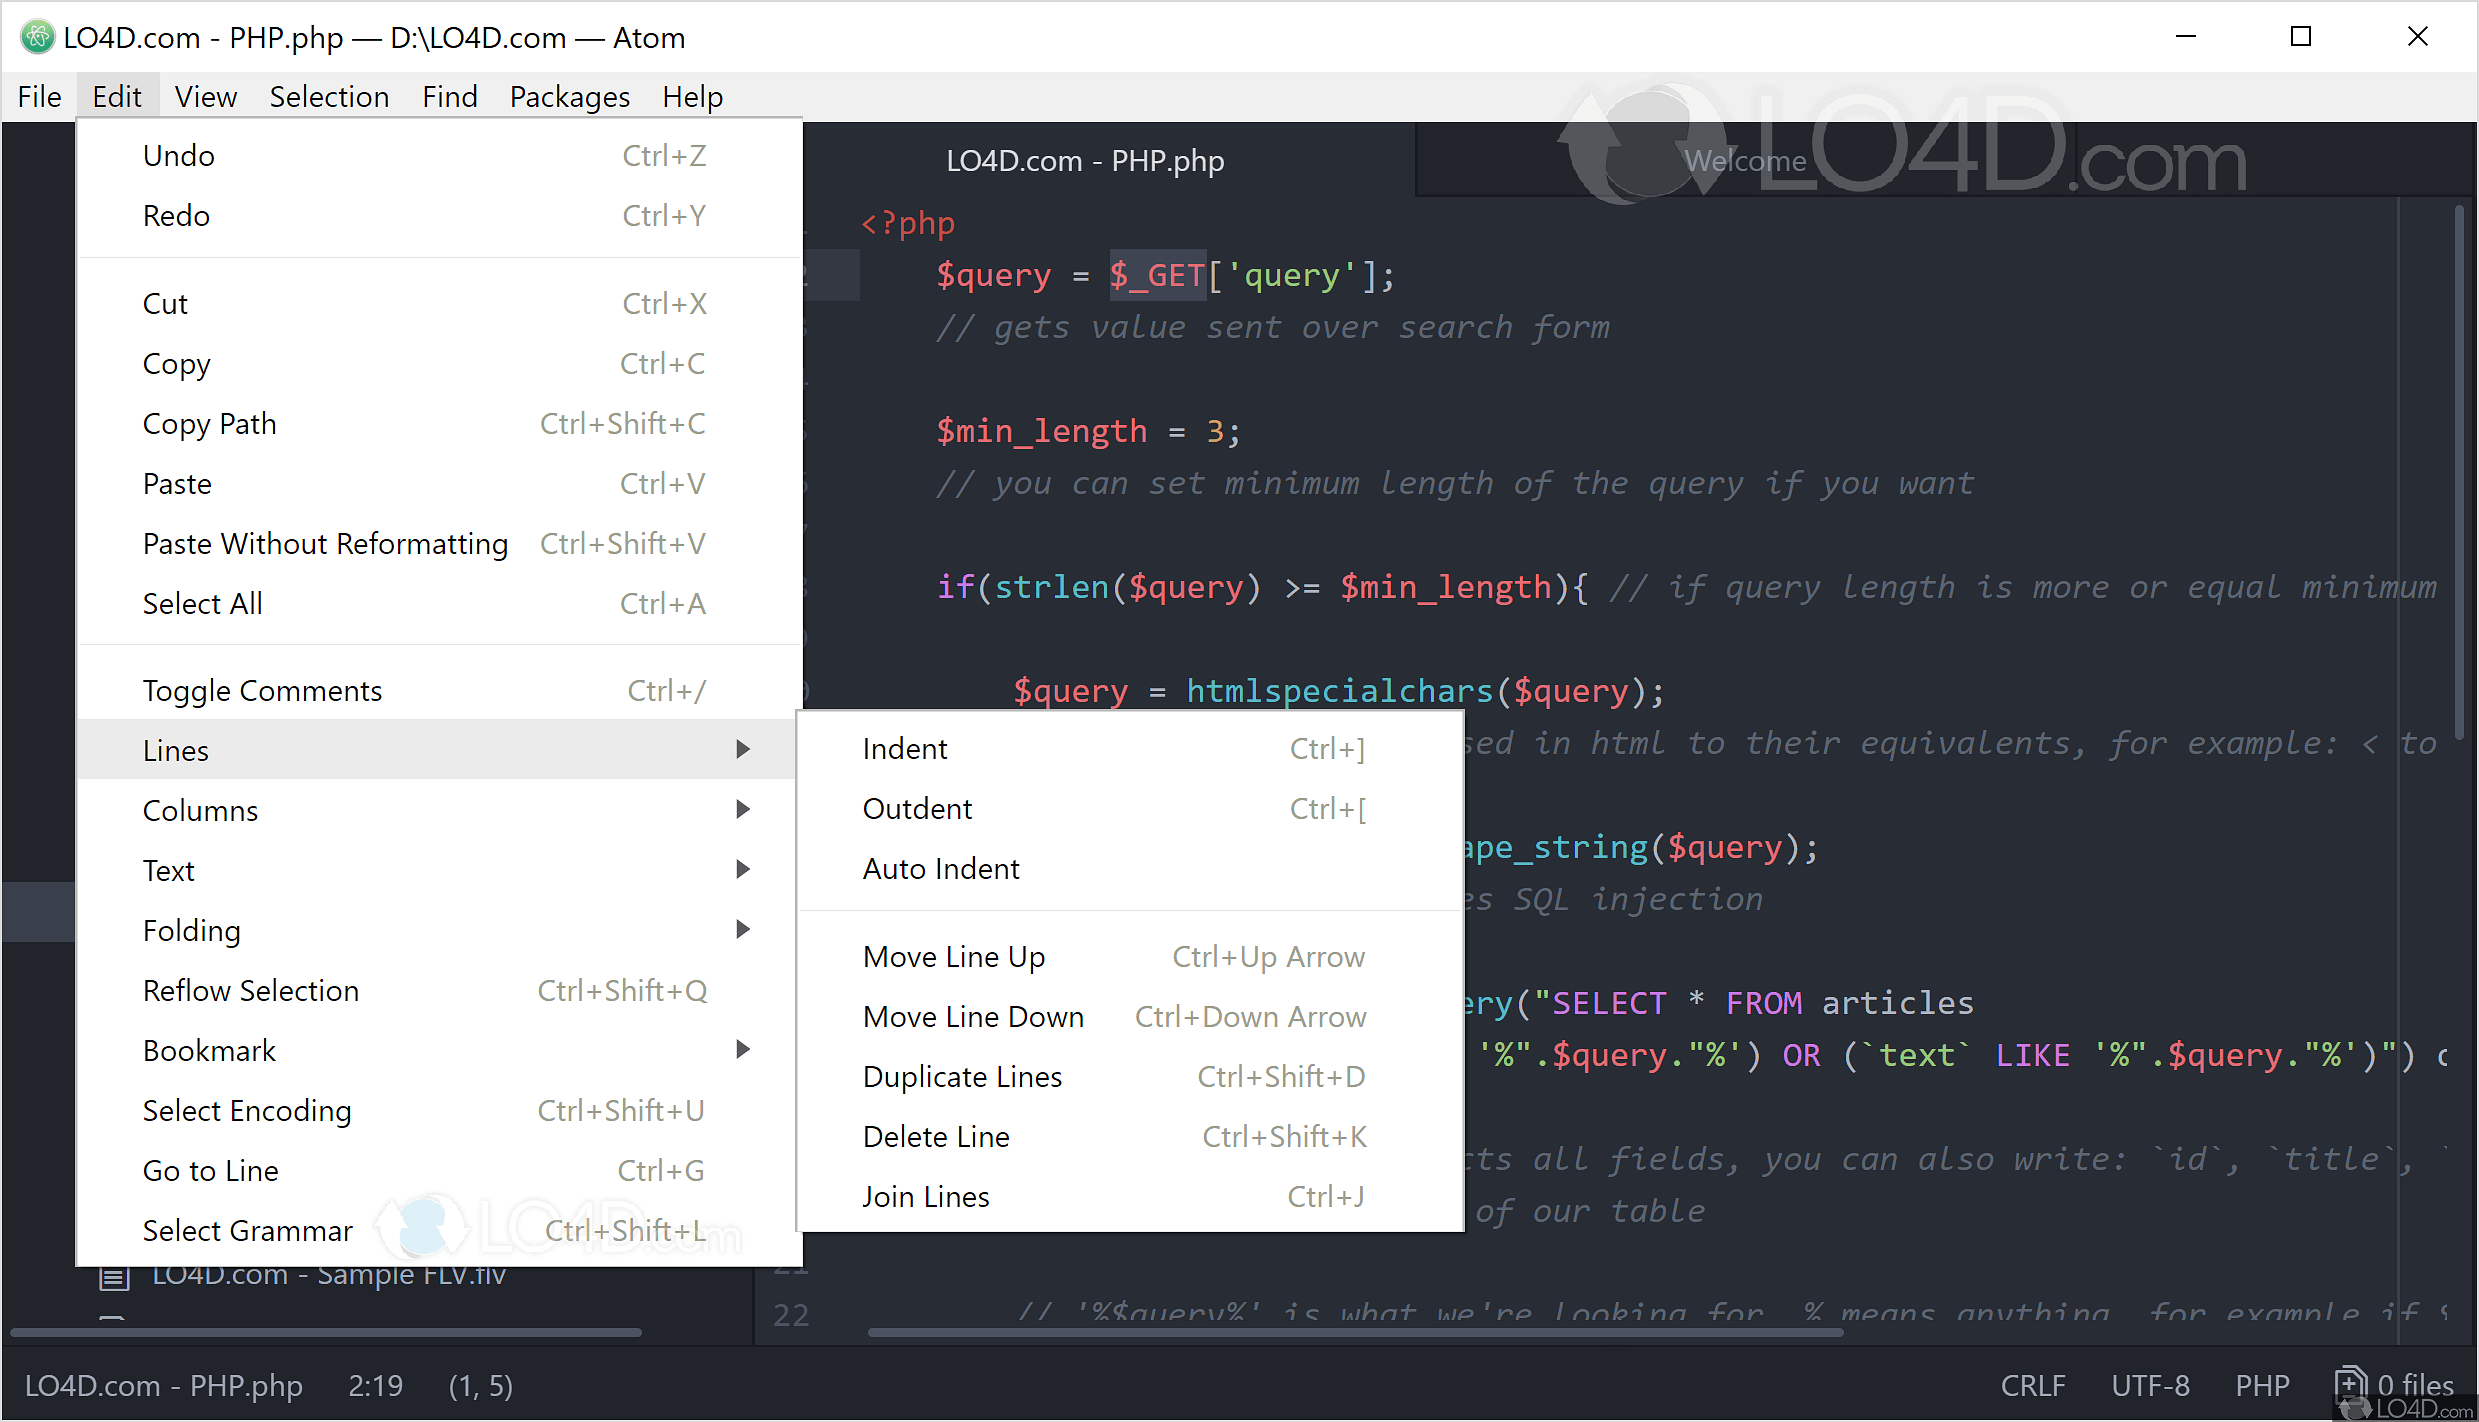Select Paste Without Reformatting
The height and width of the screenshot is (1422, 2479).
(x=325, y=544)
